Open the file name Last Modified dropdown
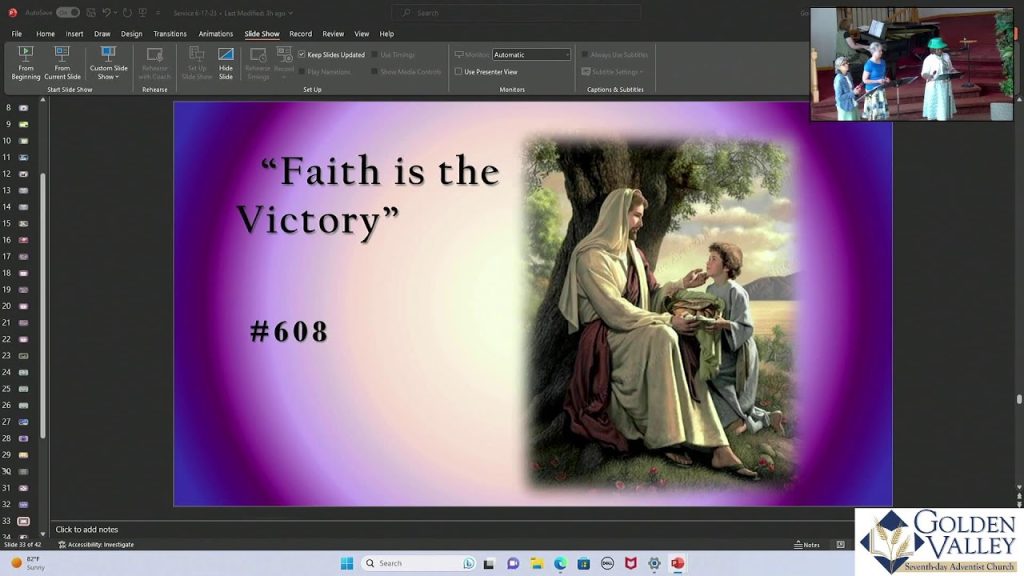This screenshot has height=576, width=1024. click(233, 12)
